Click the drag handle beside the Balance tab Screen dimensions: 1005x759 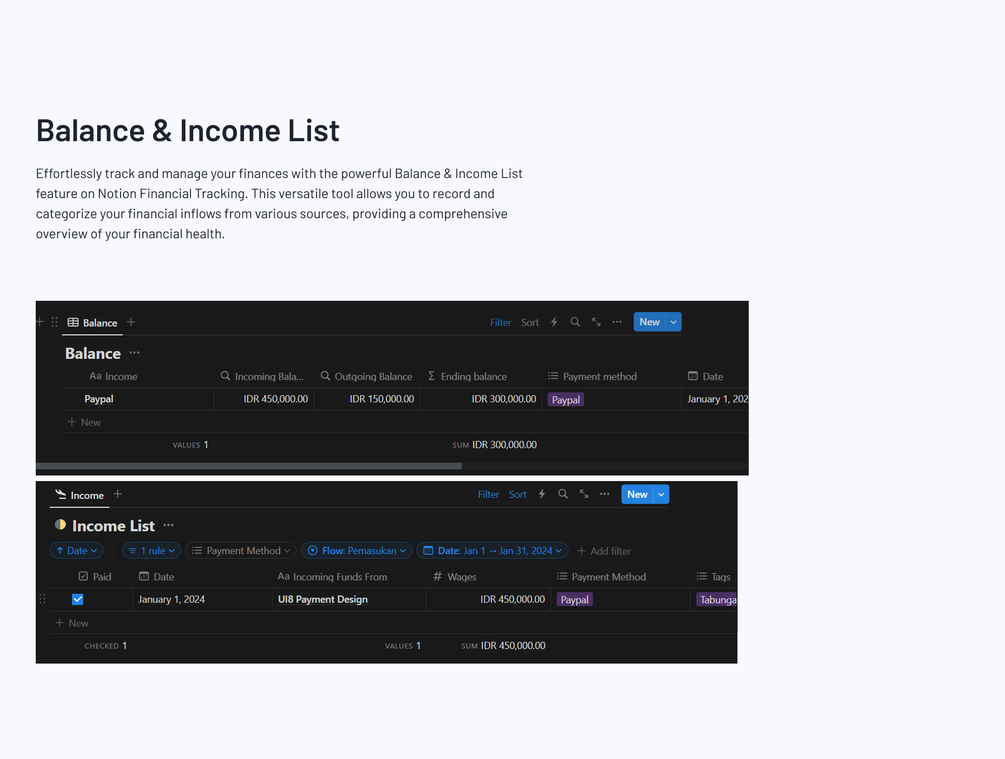click(x=54, y=322)
